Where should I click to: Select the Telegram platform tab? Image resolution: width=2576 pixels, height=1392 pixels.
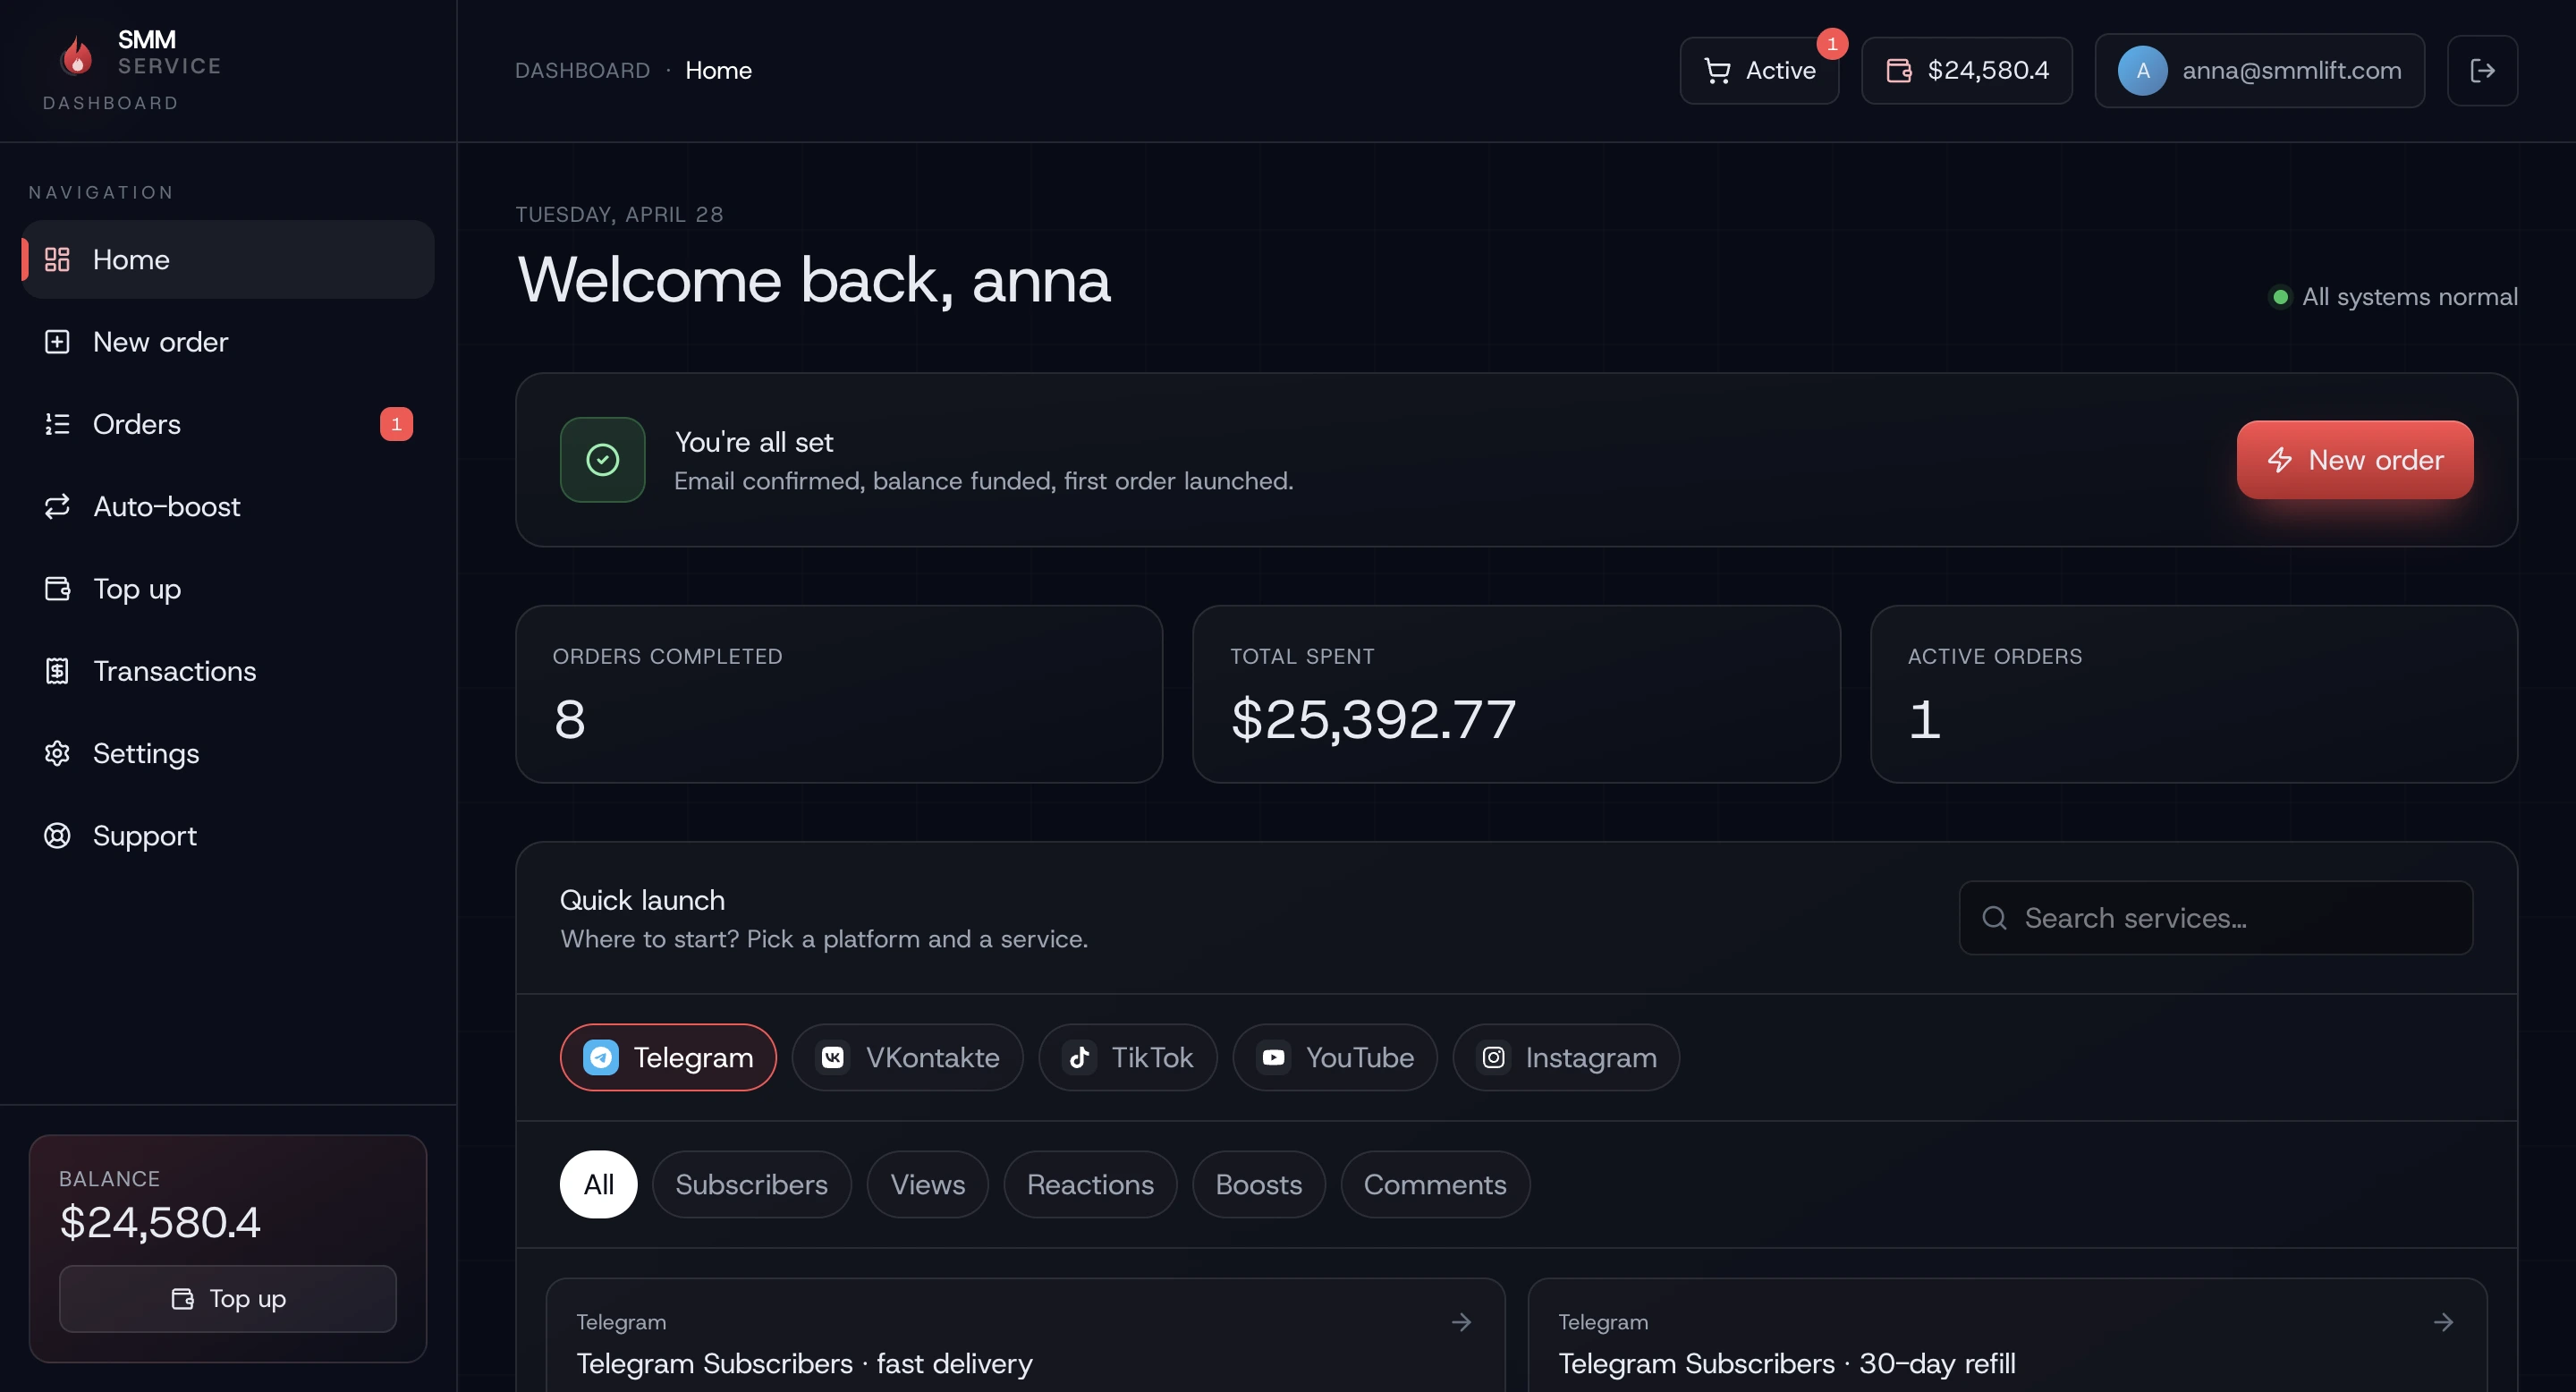(x=668, y=1057)
